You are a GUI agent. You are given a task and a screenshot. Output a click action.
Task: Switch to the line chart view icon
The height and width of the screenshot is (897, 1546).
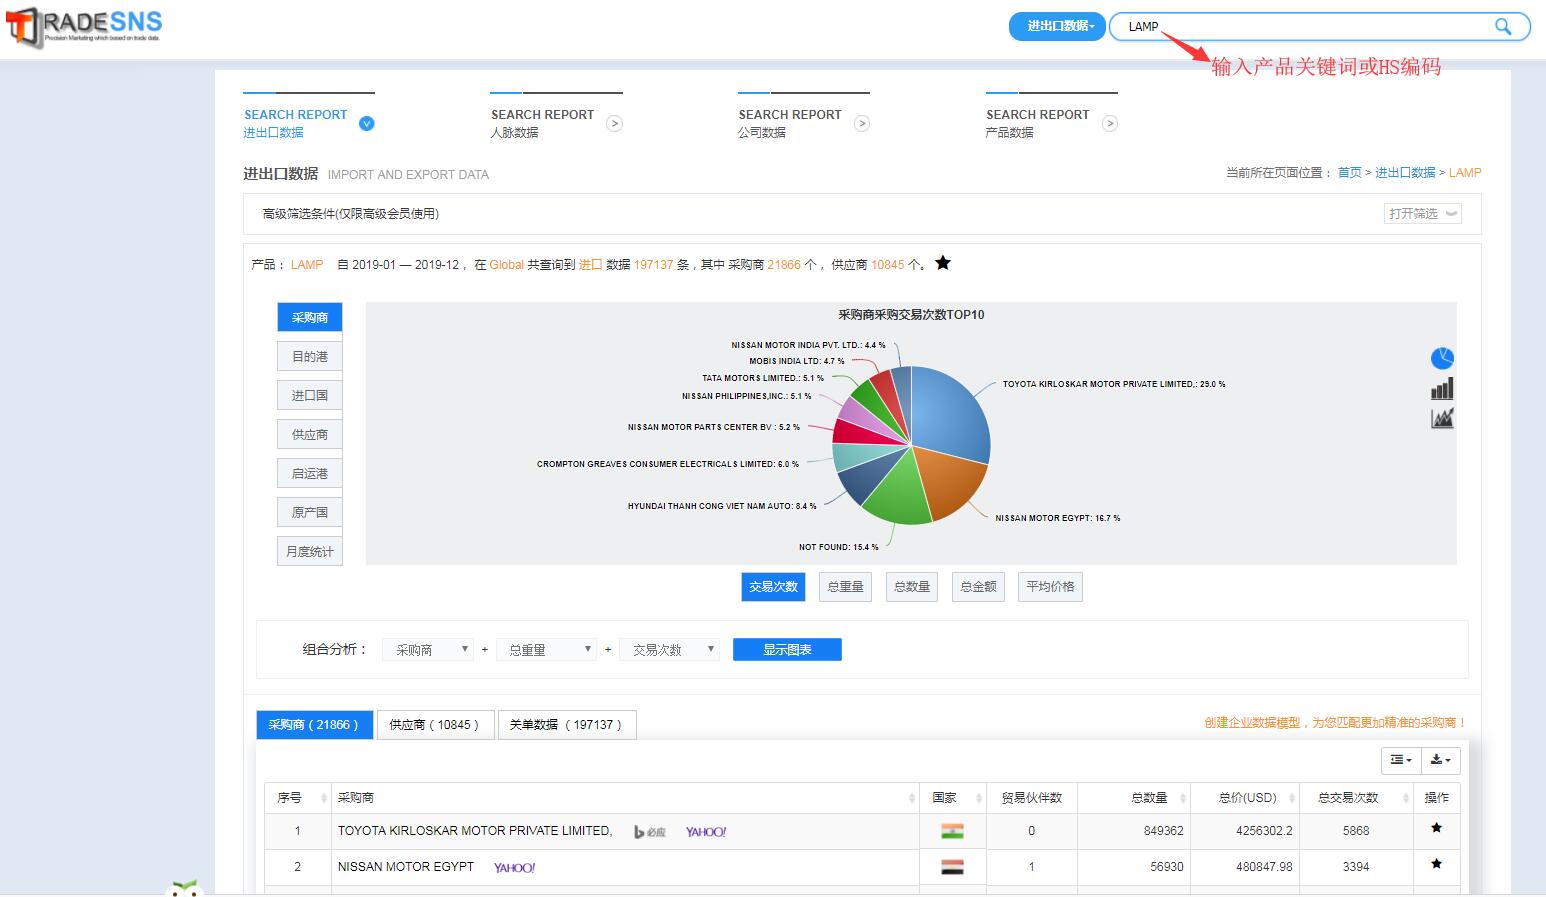pos(1442,418)
